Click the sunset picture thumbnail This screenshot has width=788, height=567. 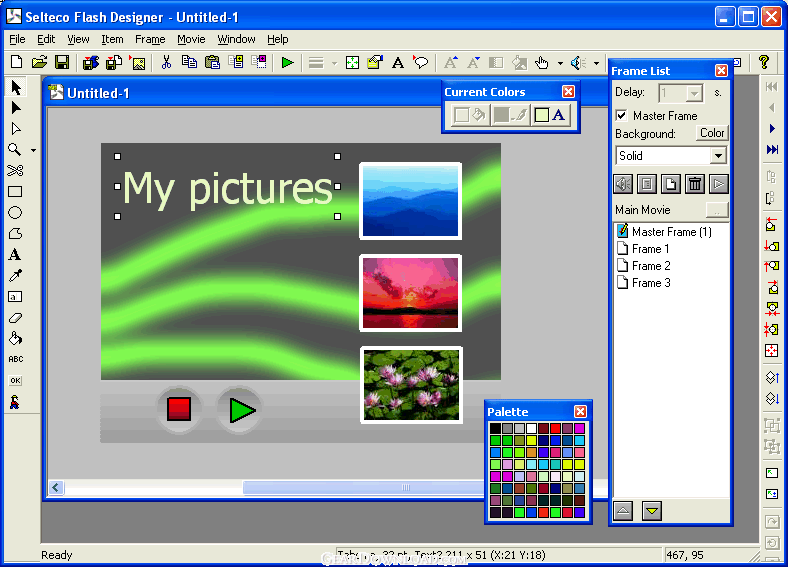(x=411, y=293)
